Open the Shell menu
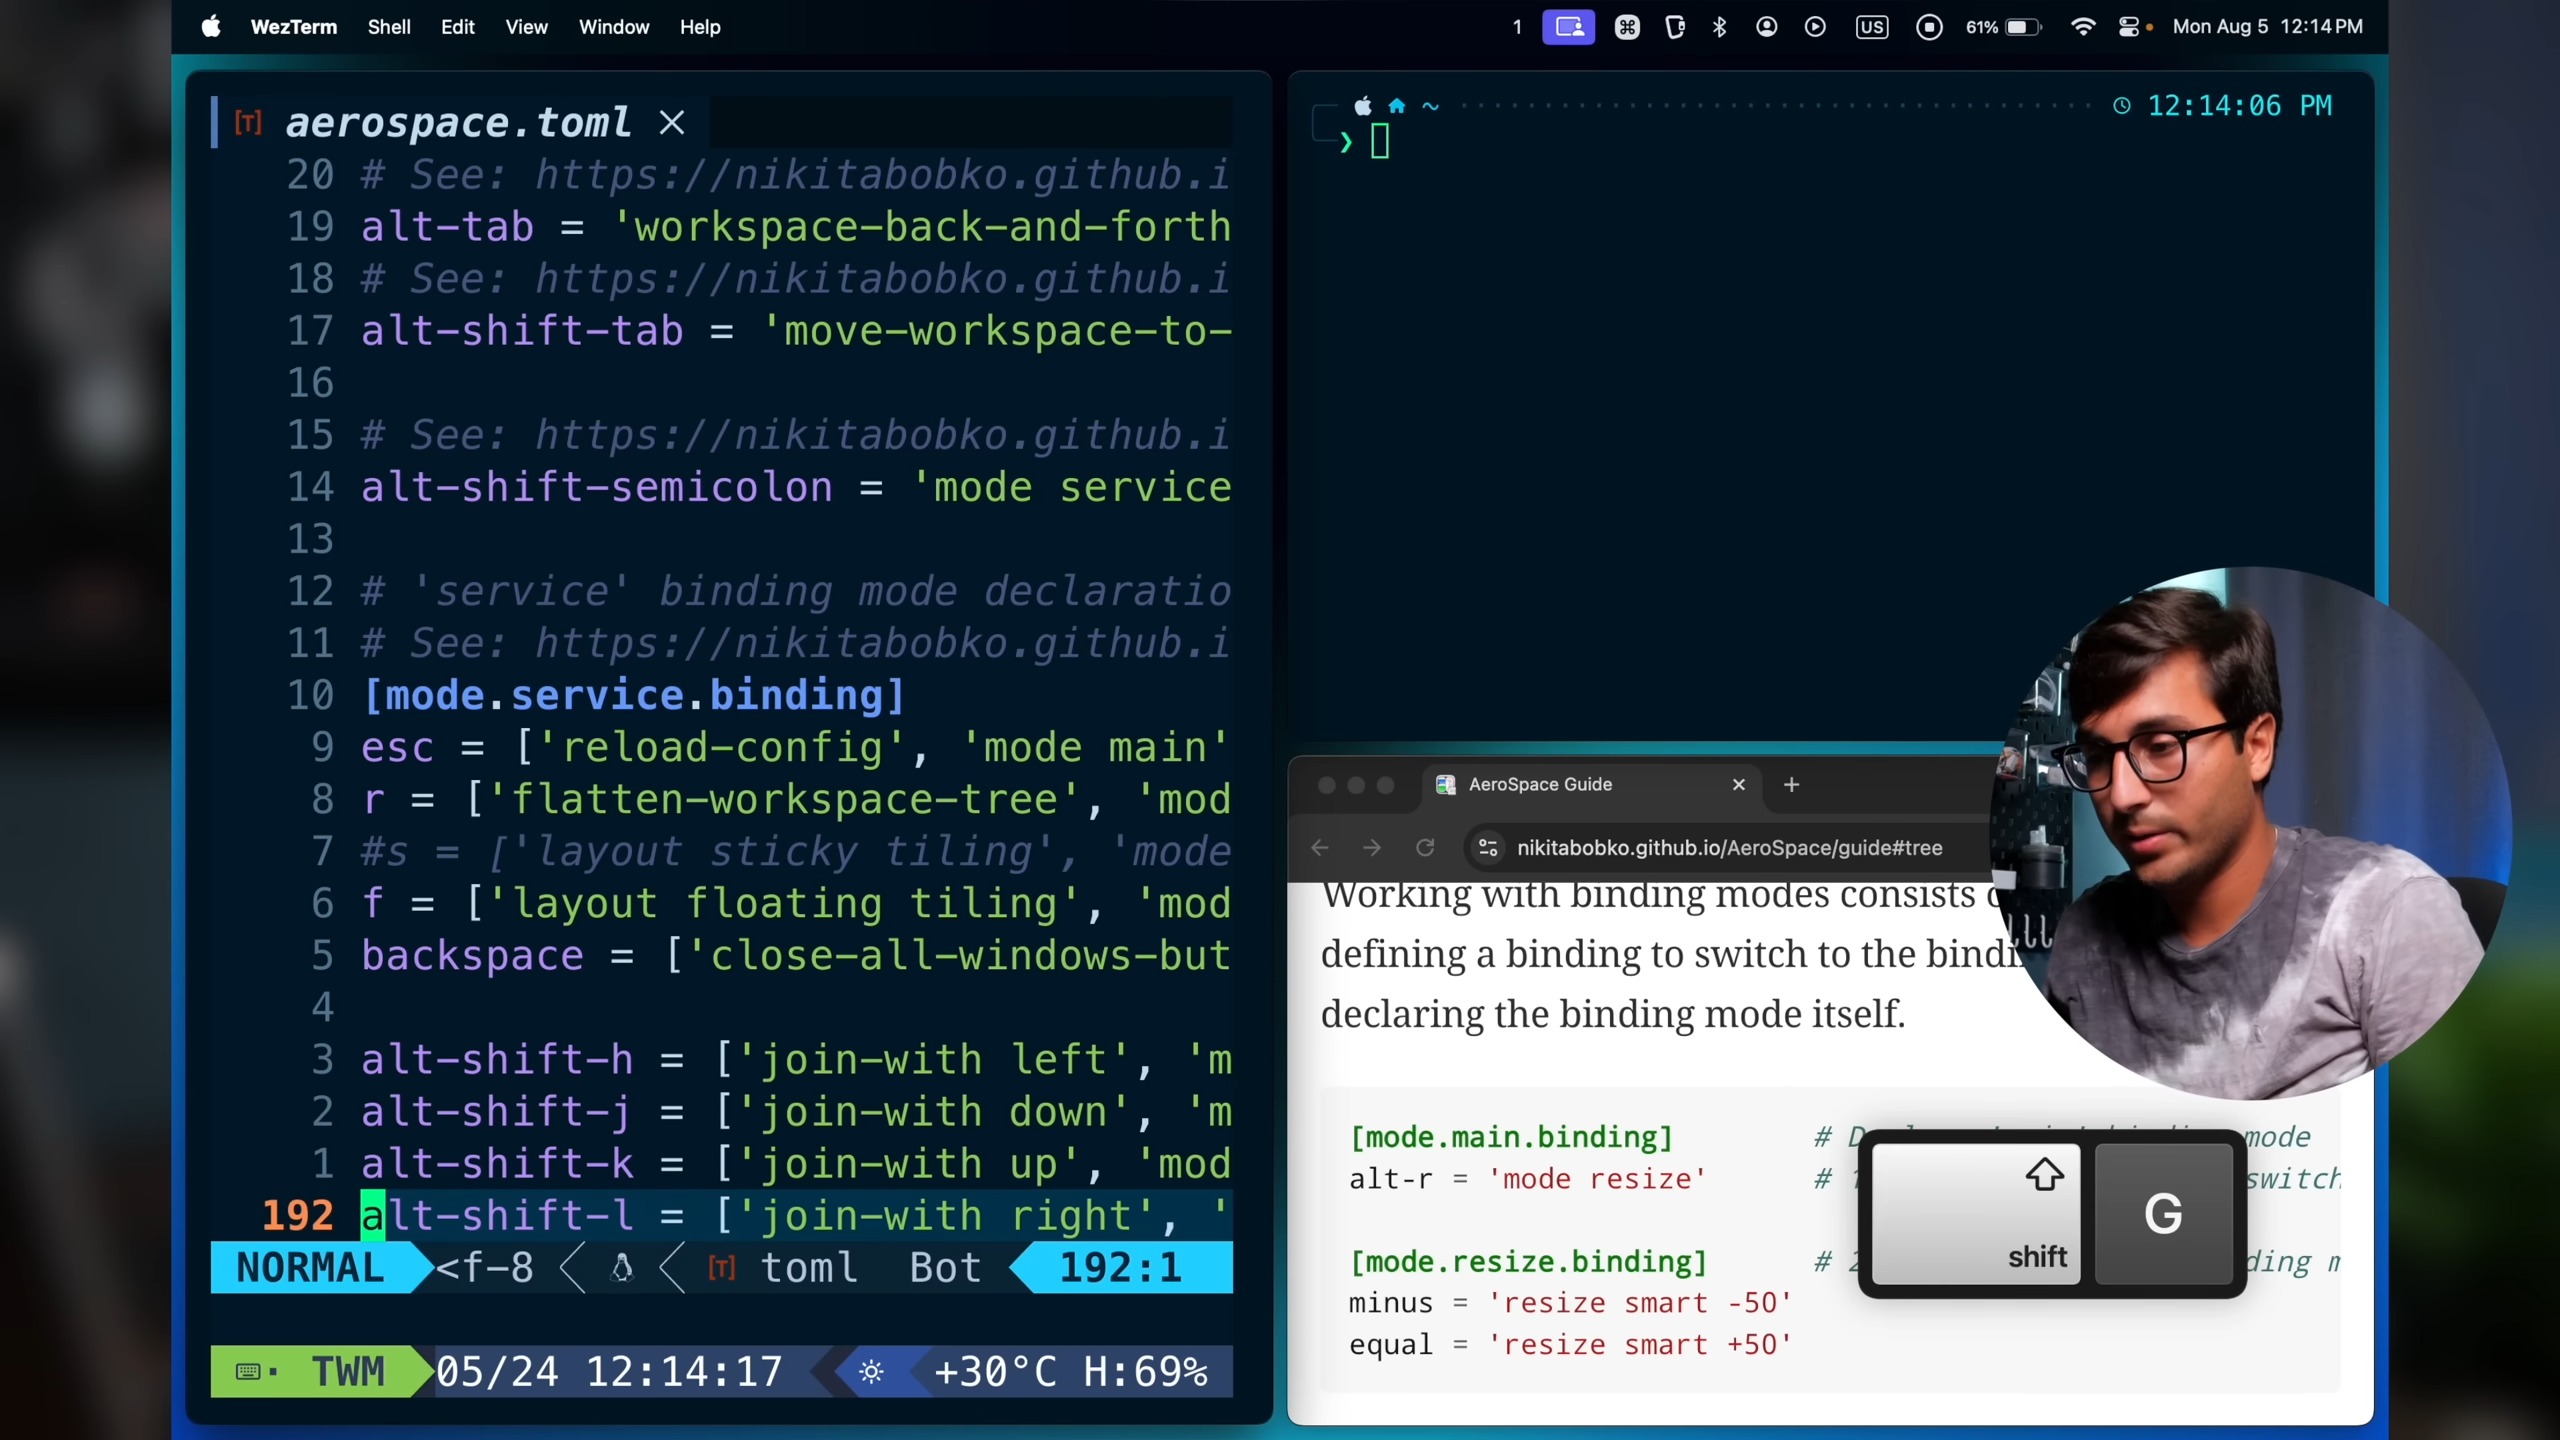Viewport: 2560px width, 1440px height. tap(388, 27)
